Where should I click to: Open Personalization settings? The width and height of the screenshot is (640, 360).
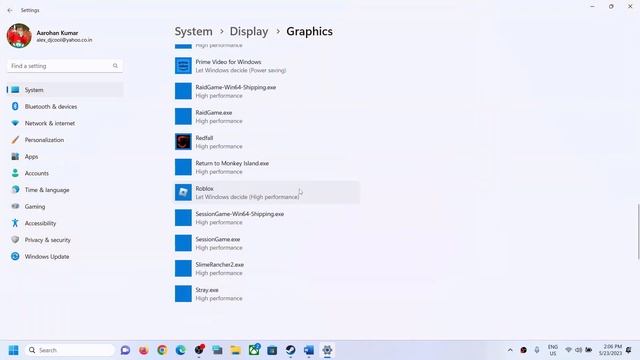(65, 140)
